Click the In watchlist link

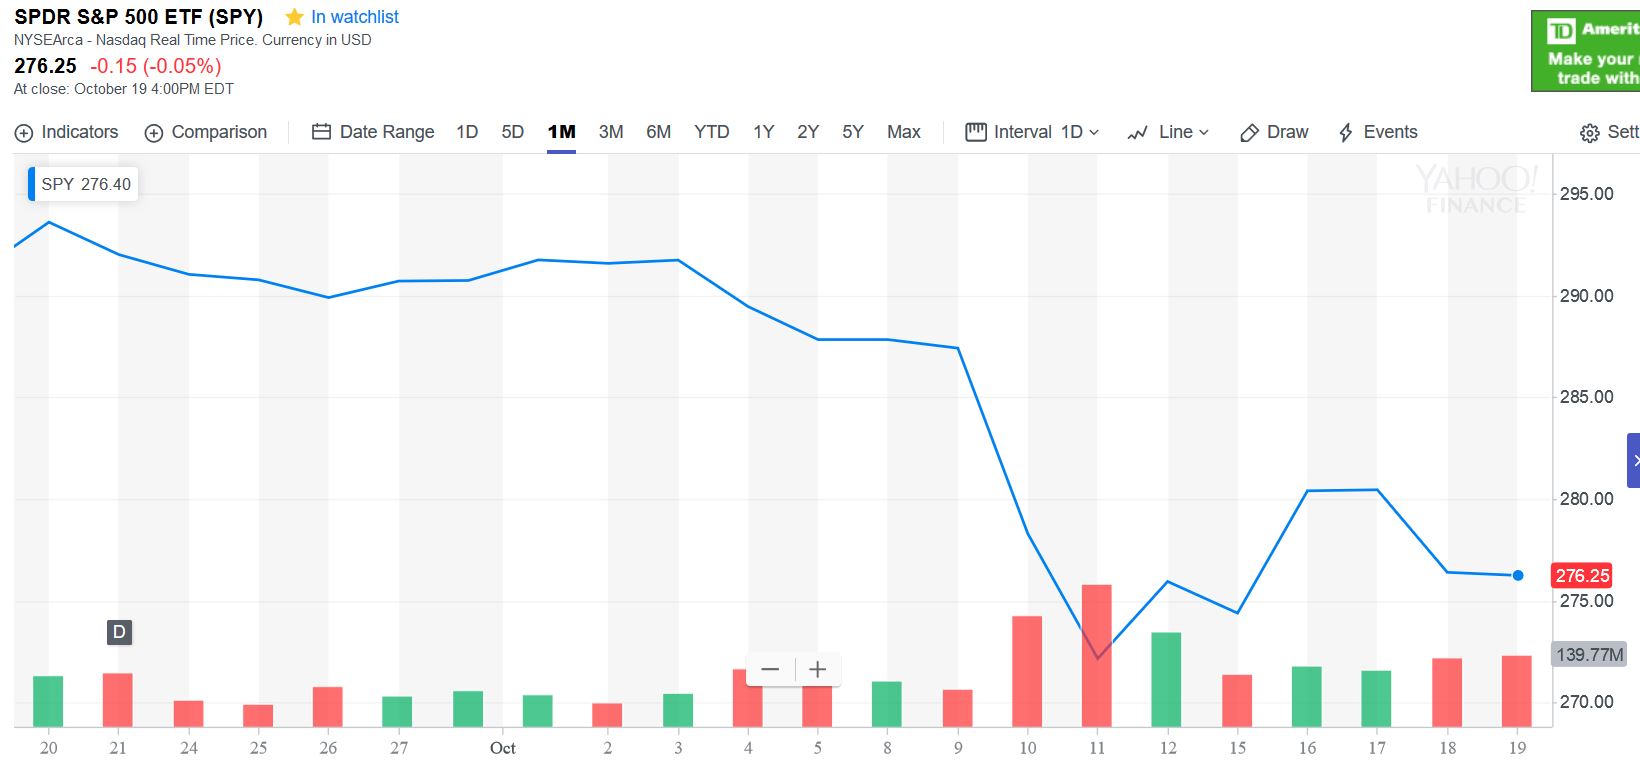[x=355, y=17]
